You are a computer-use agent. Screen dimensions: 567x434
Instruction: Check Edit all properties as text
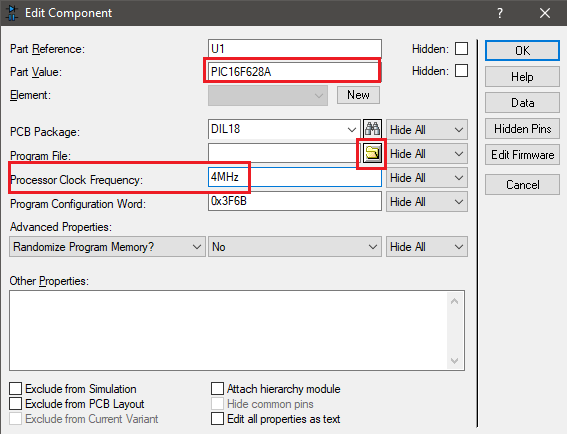(217, 419)
